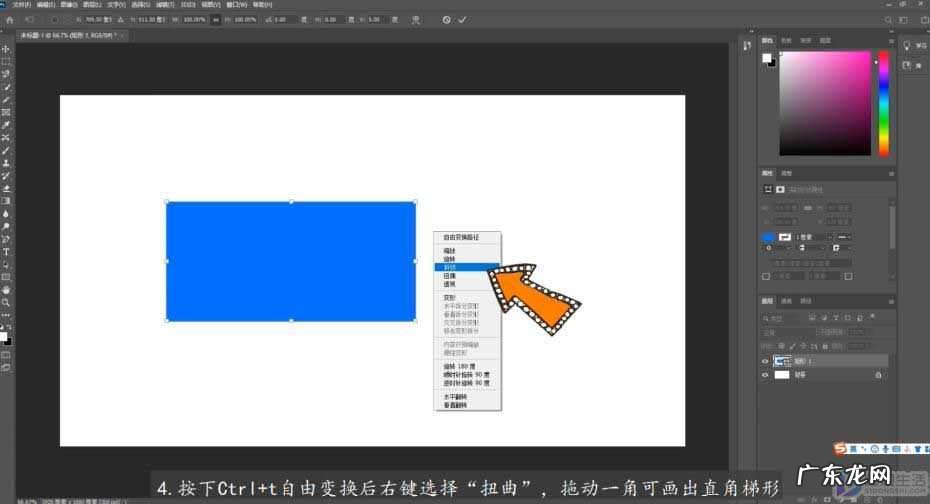Switch to the 色板 tab
Image resolution: width=930 pixels, height=504 pixels.
coord(786,41)
